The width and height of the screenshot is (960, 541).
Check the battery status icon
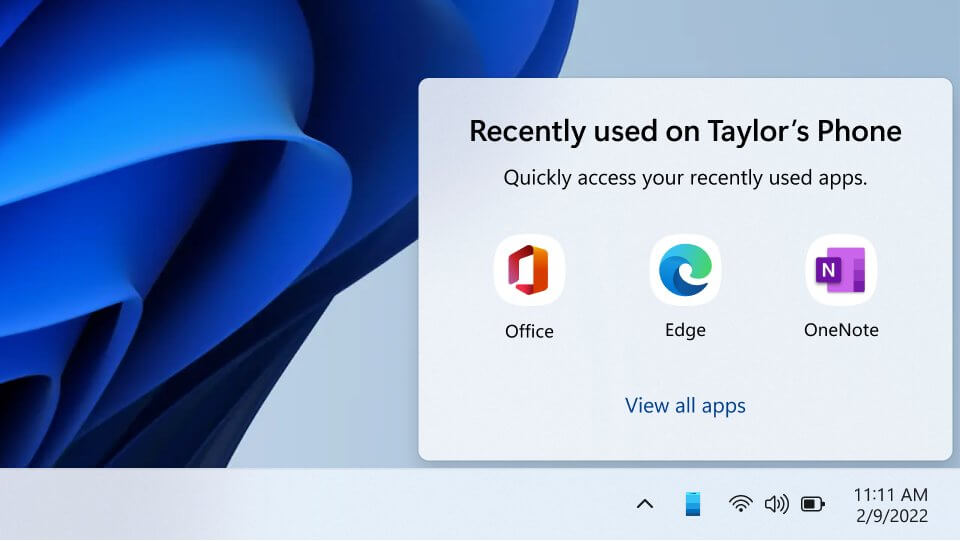point(813,504)
